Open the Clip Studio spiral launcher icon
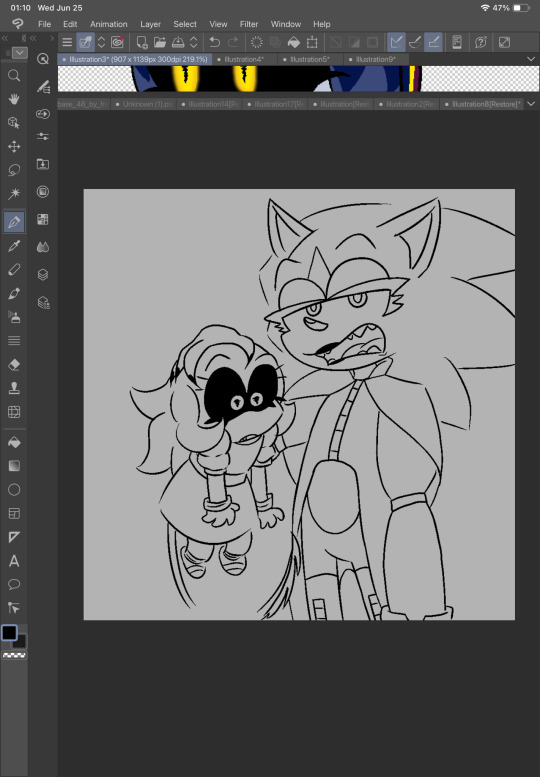Image resolution: width=540 pixels, height=777 pixels. tap(117, 43)
